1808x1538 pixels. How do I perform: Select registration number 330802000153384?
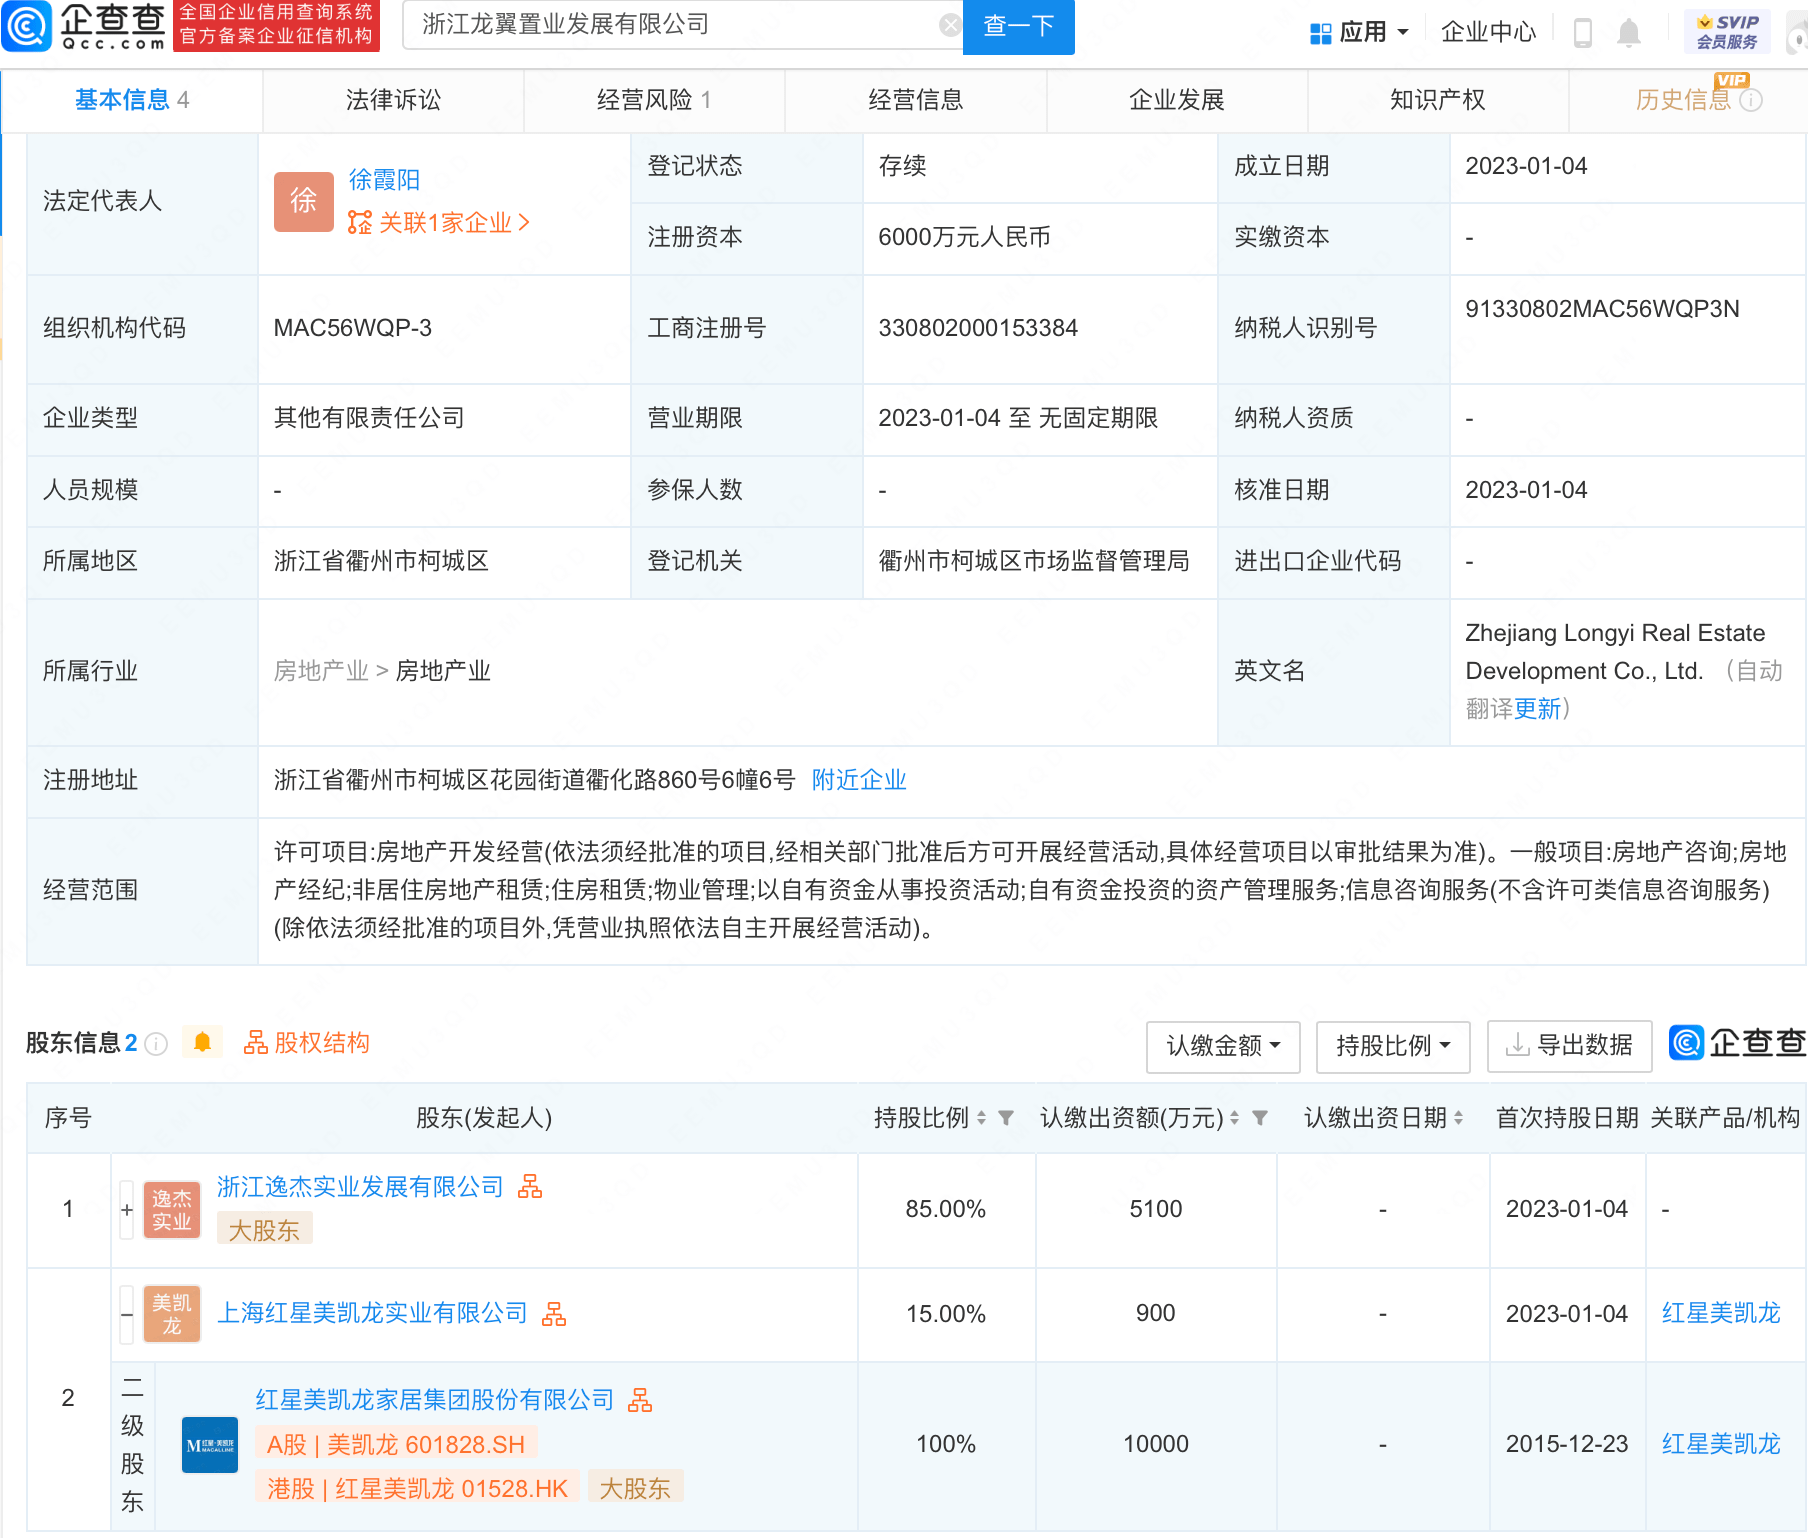point(978,328)
